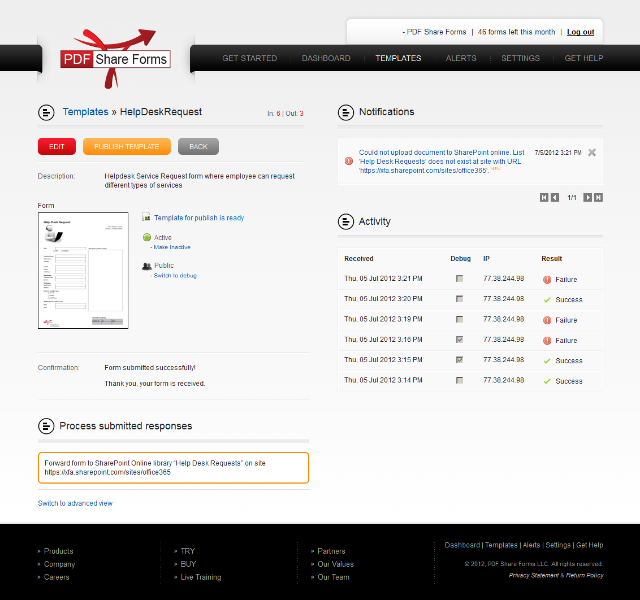Click Template for publish is ready link
This screenshot has width=640, height=600.
199,218
